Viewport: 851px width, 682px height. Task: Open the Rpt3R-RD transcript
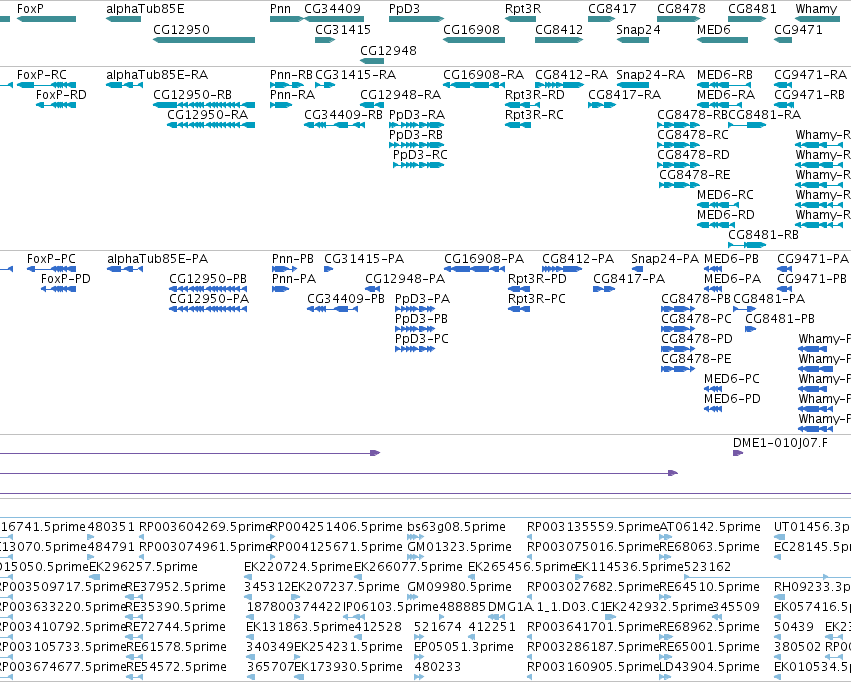tap(522, 105)
